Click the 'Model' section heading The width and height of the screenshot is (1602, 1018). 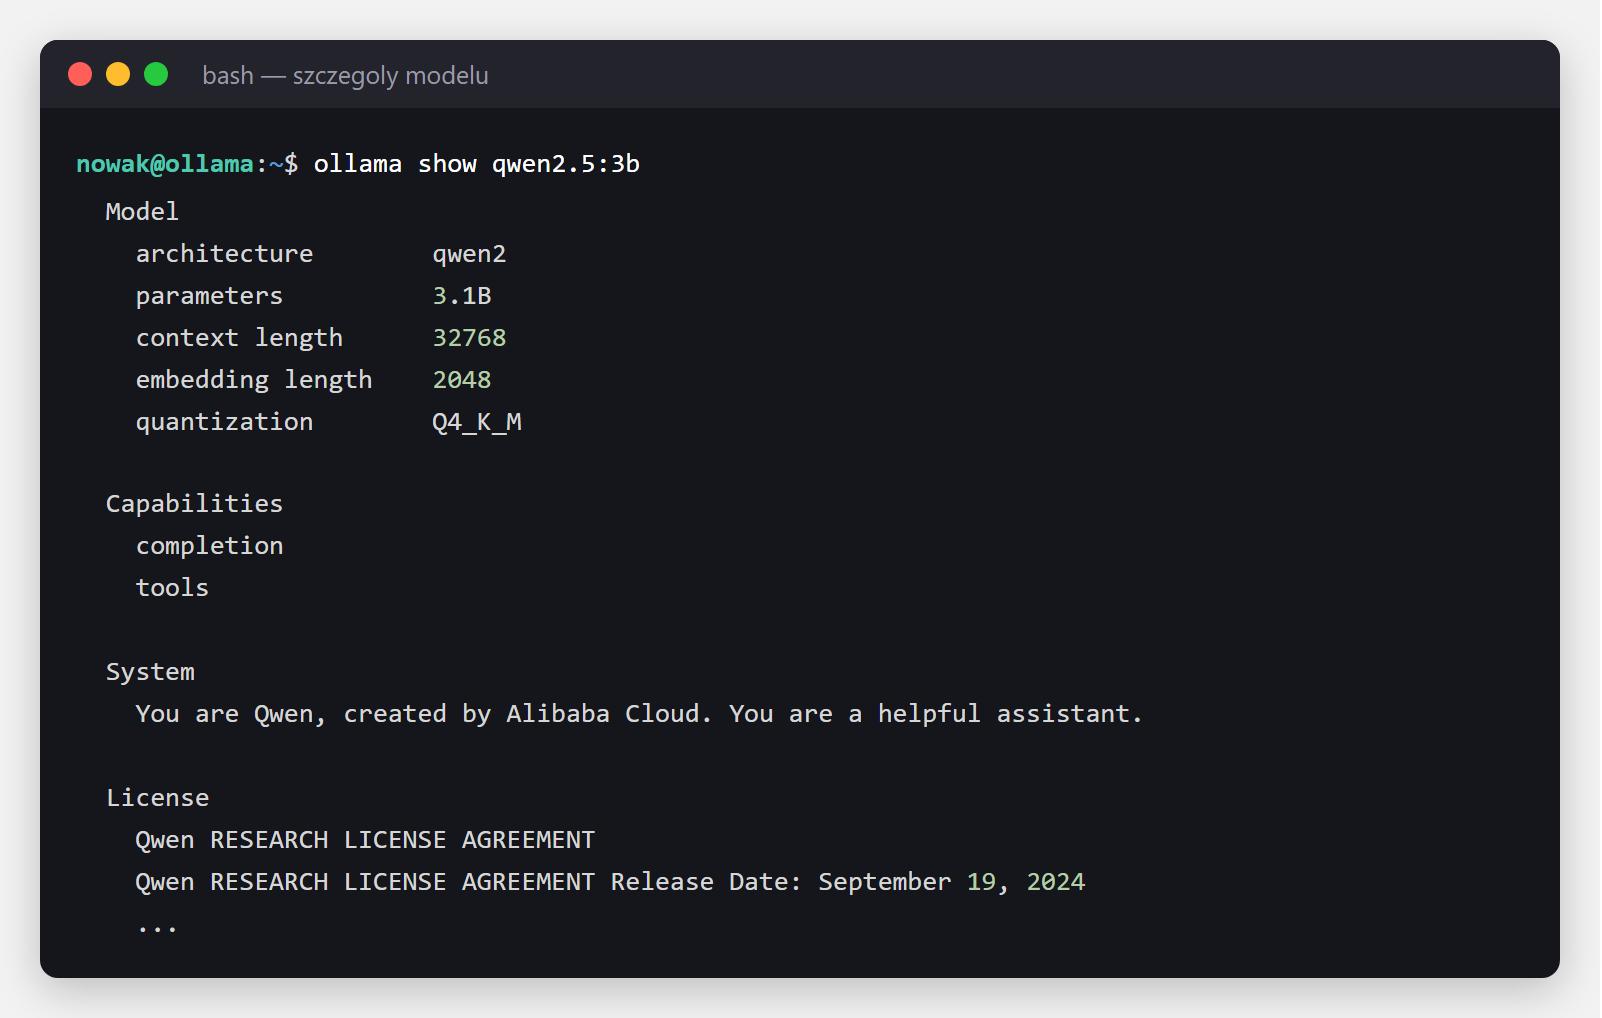(142, 212)
